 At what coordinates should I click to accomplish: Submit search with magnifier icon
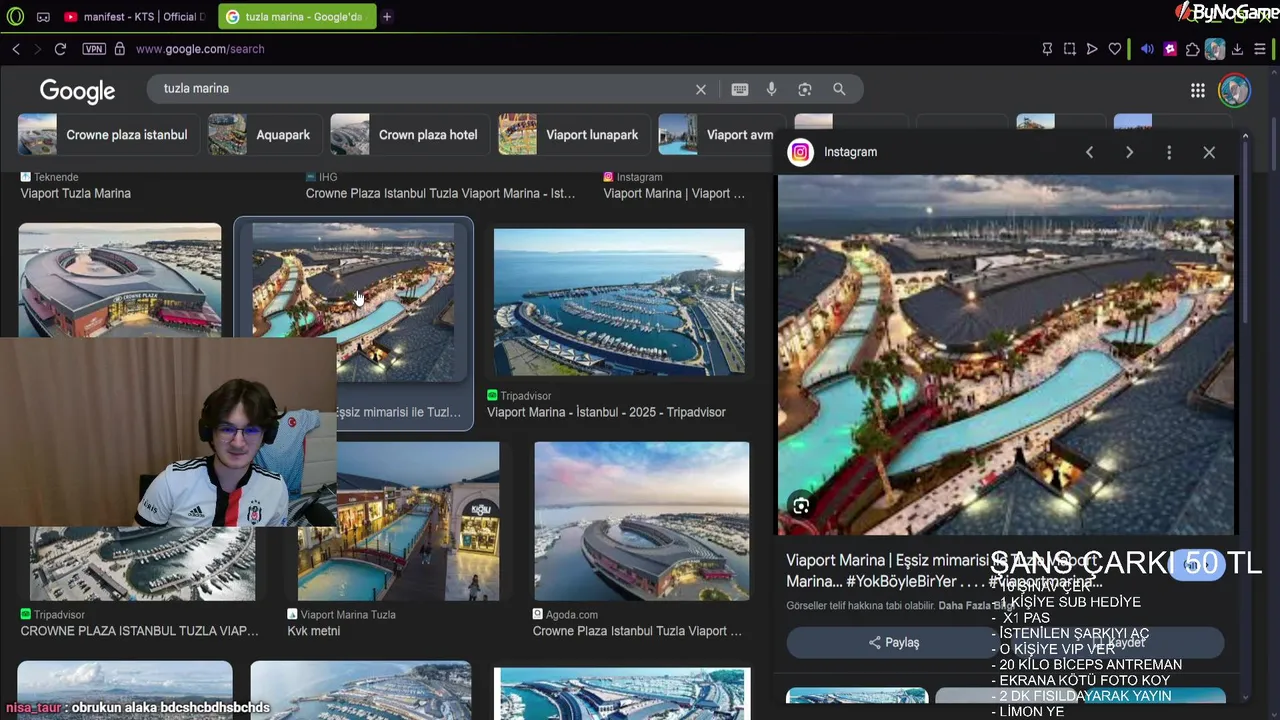(x=839, y=90)
